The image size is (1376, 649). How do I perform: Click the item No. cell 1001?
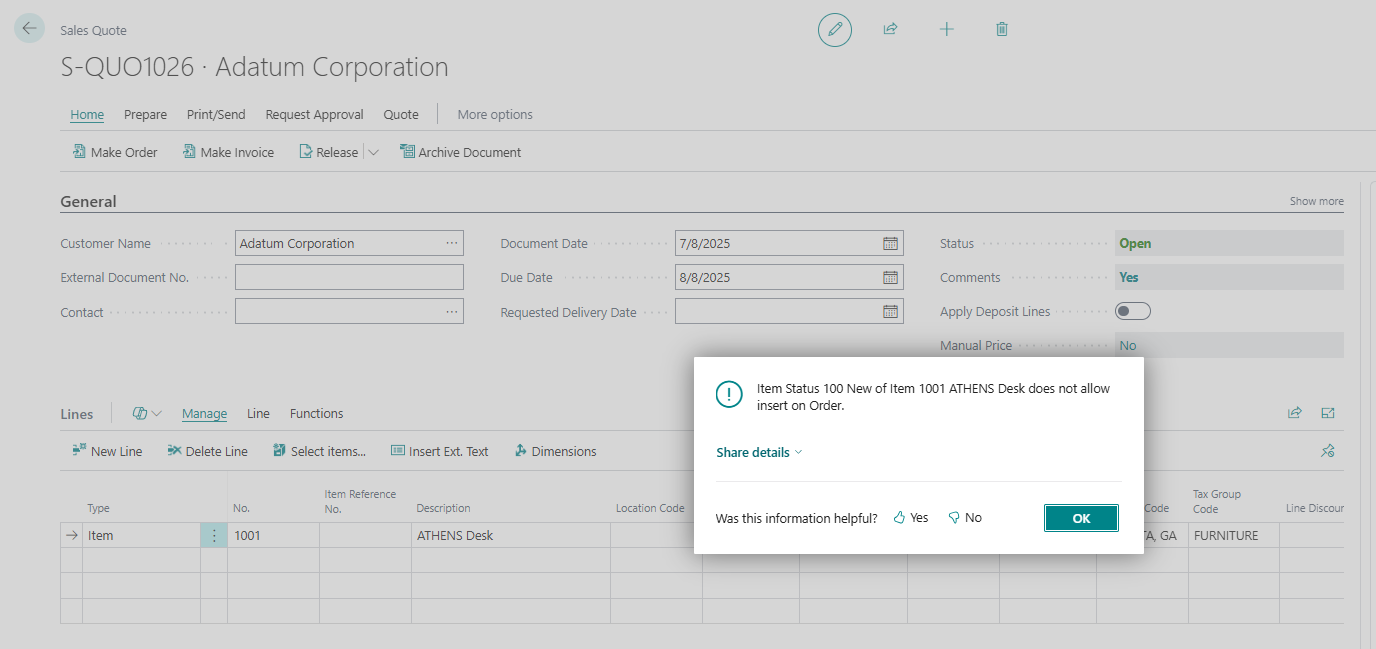(273, 536)
